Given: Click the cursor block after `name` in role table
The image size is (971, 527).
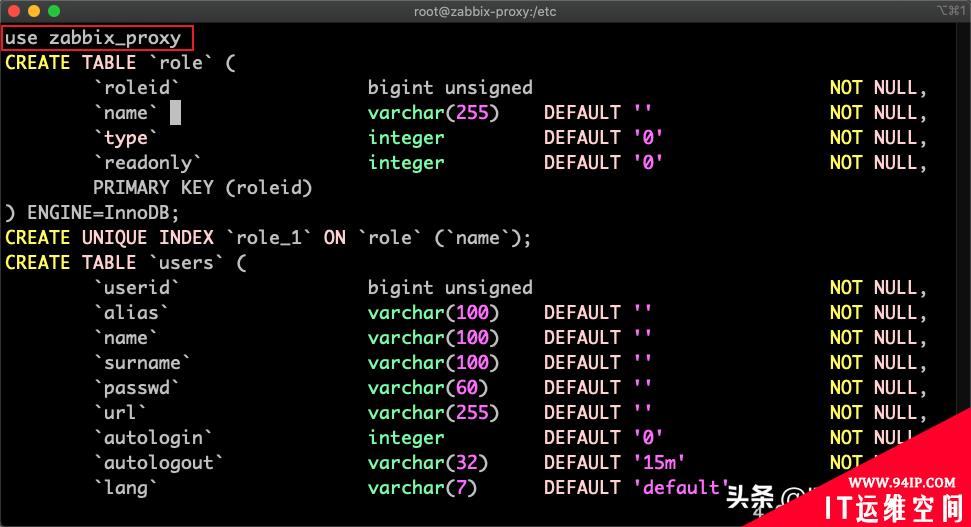Looking at the screenshot, I should pos(175,113).
